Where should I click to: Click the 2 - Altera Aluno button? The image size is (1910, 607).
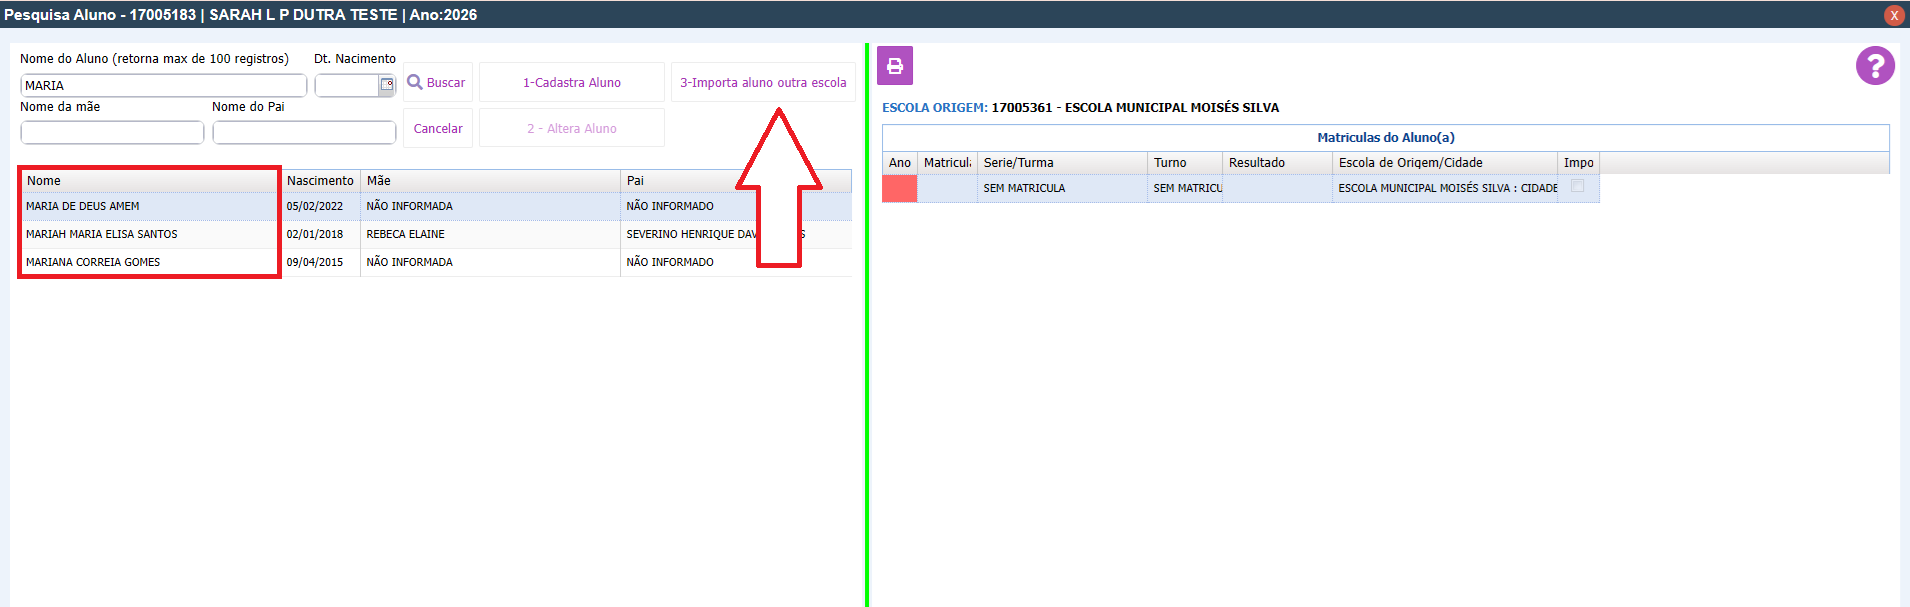tap(571, 129)
